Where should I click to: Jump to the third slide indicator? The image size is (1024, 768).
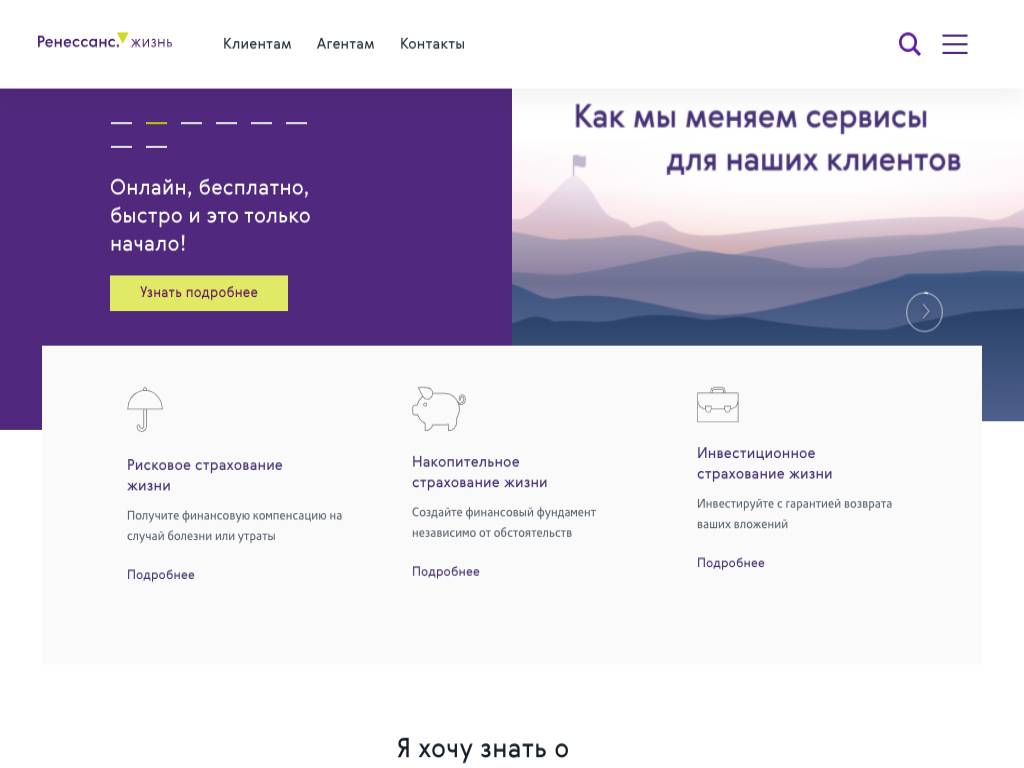pos(191,123)
